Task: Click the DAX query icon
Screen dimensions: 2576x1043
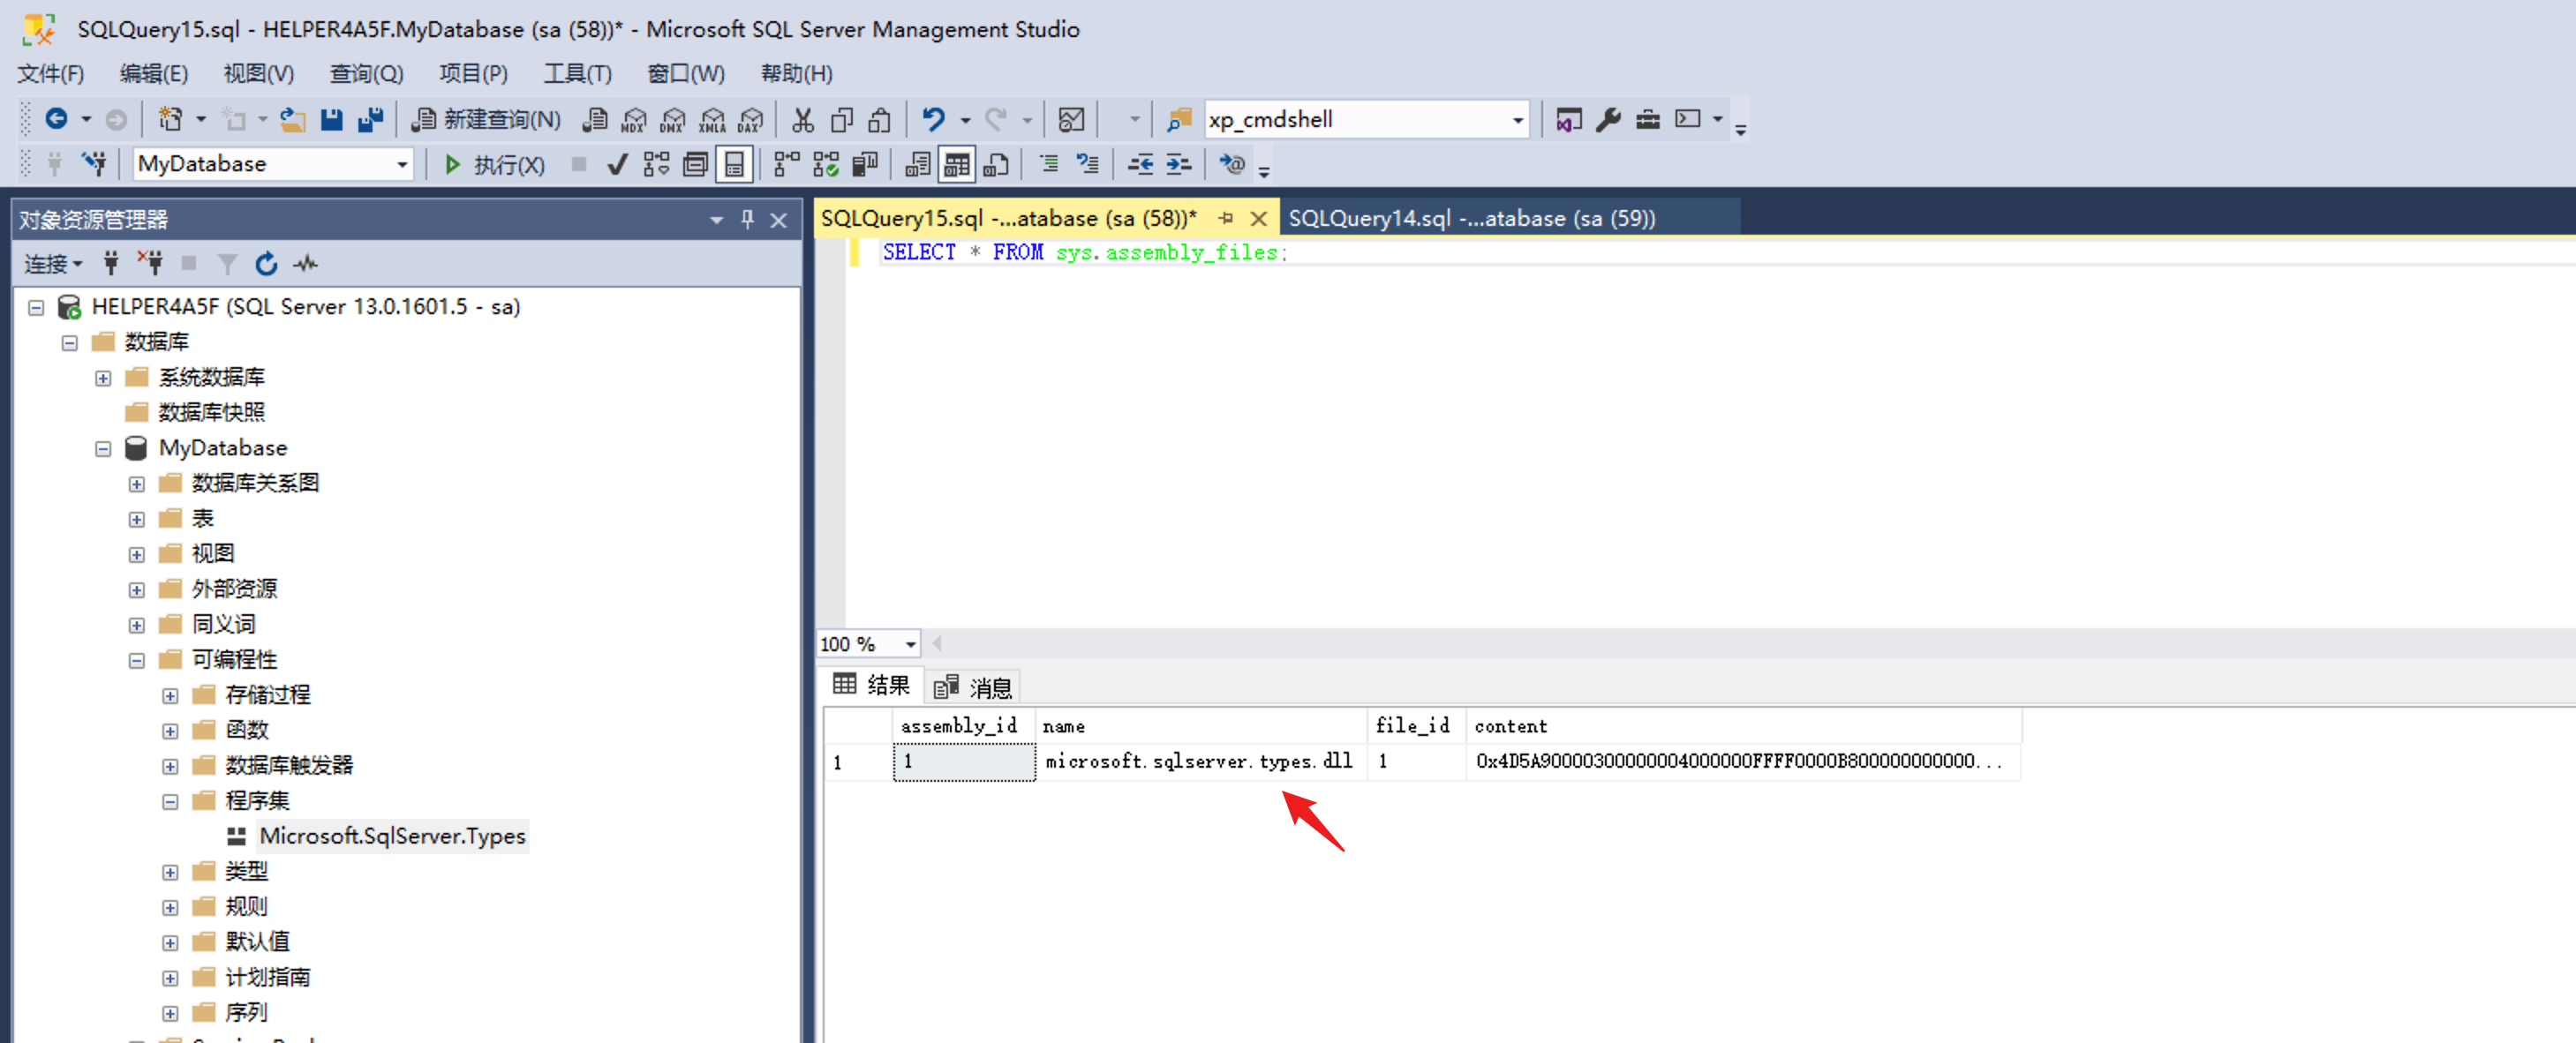Action: [750, 120]
